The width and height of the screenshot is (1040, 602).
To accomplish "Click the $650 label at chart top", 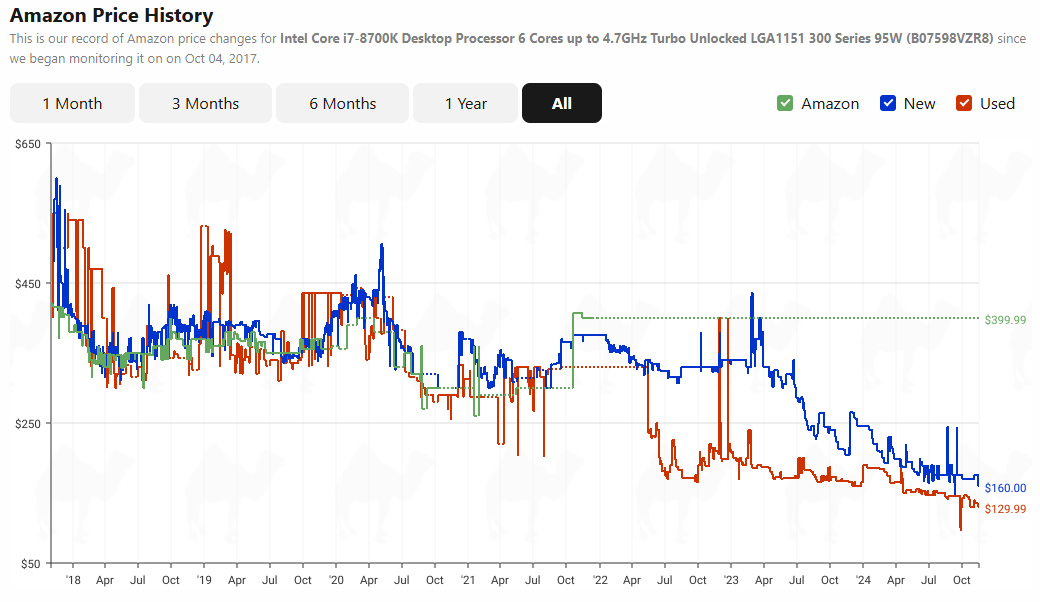I will 27,145.
